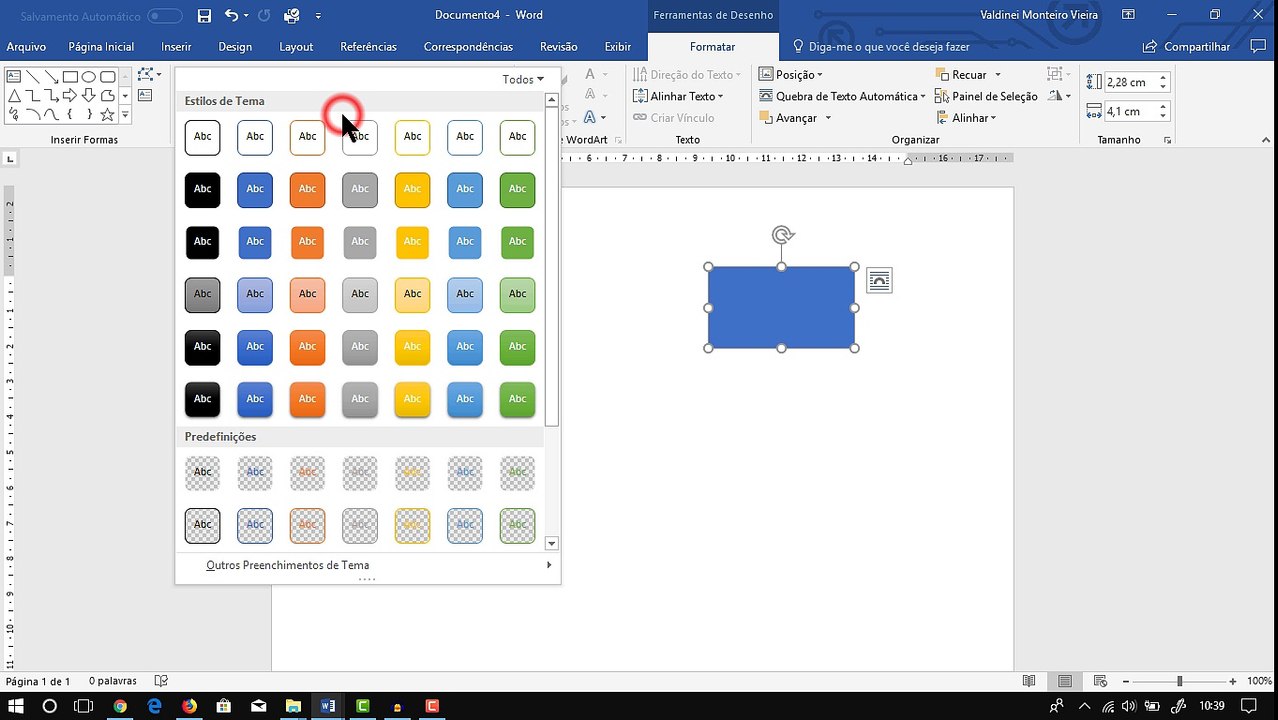Click zoom in plus button

(x=1232, y=681)
